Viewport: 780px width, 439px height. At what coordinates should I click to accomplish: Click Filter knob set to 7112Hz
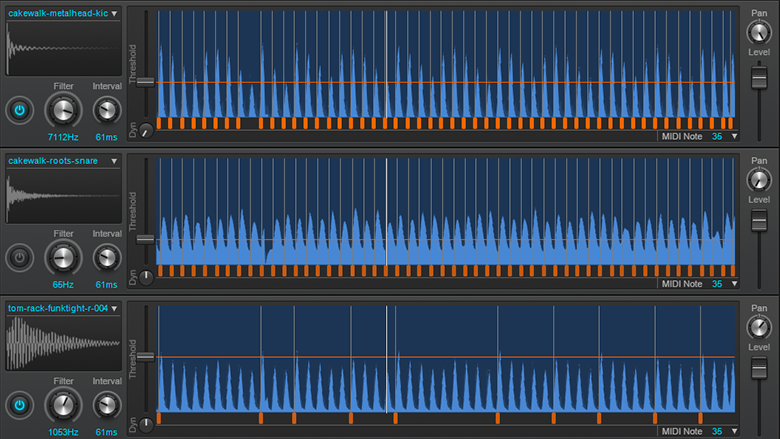tap(63, 110)
